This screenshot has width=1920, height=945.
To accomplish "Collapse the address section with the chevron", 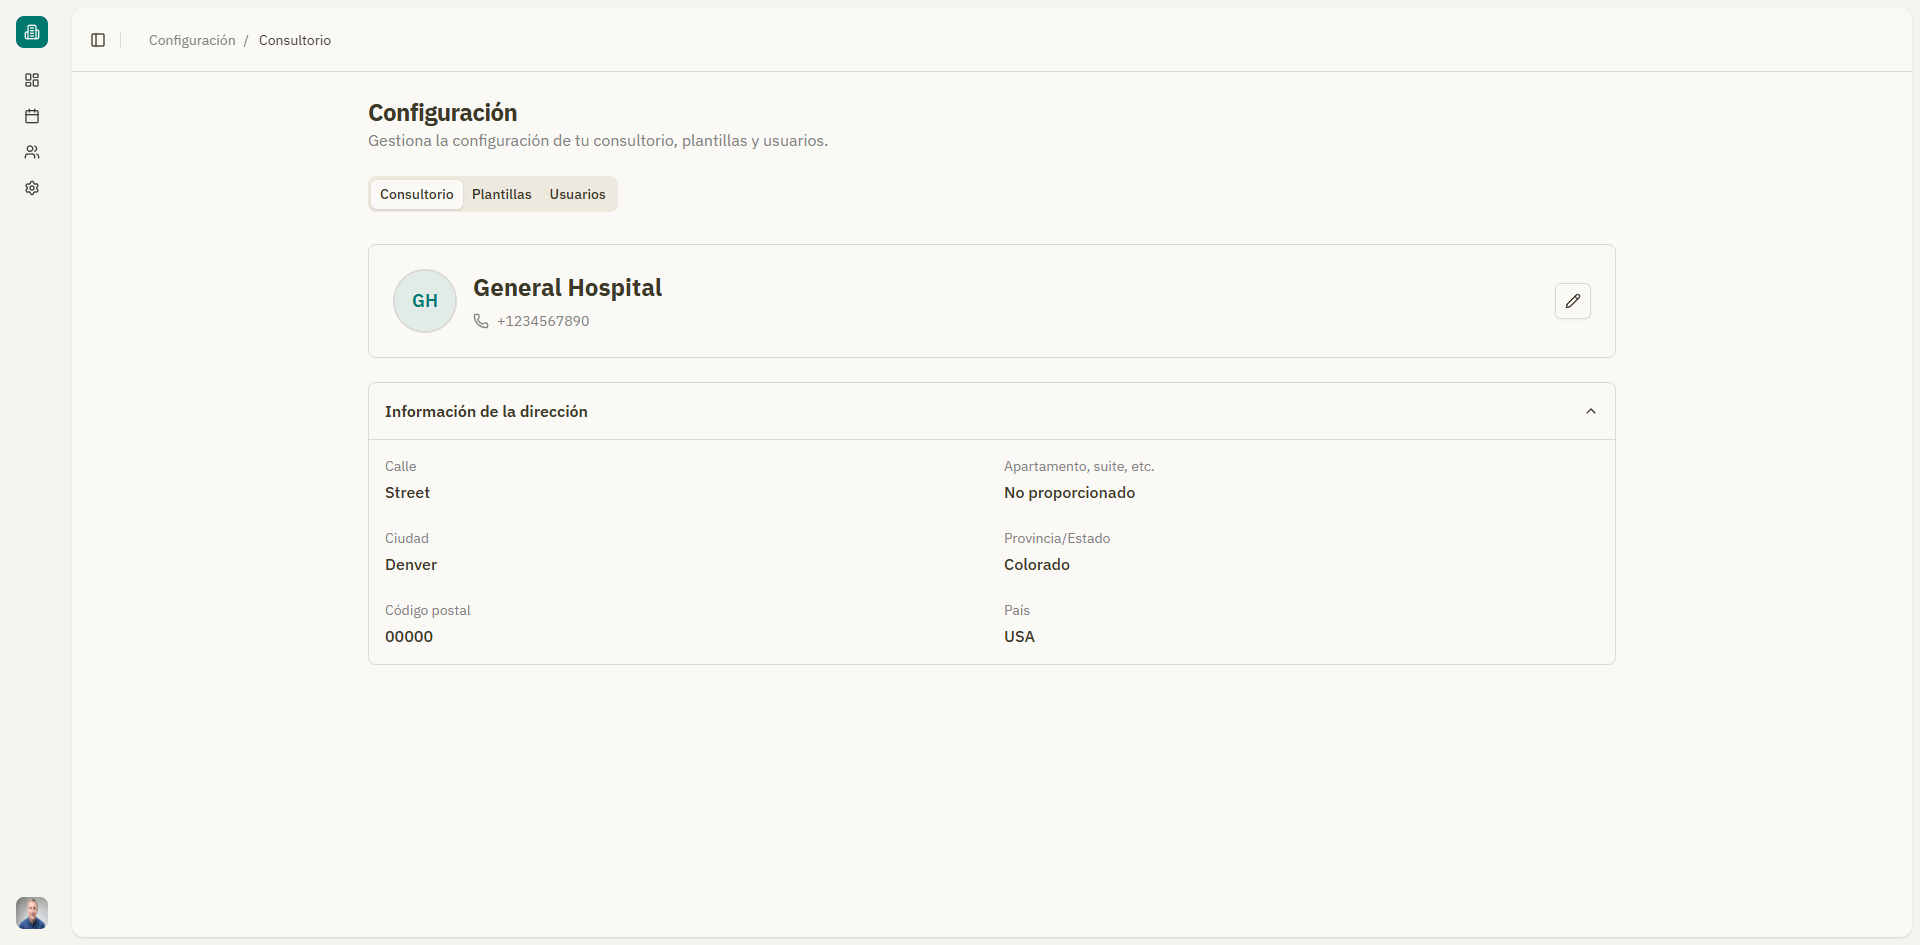I will coord(1590,411).
